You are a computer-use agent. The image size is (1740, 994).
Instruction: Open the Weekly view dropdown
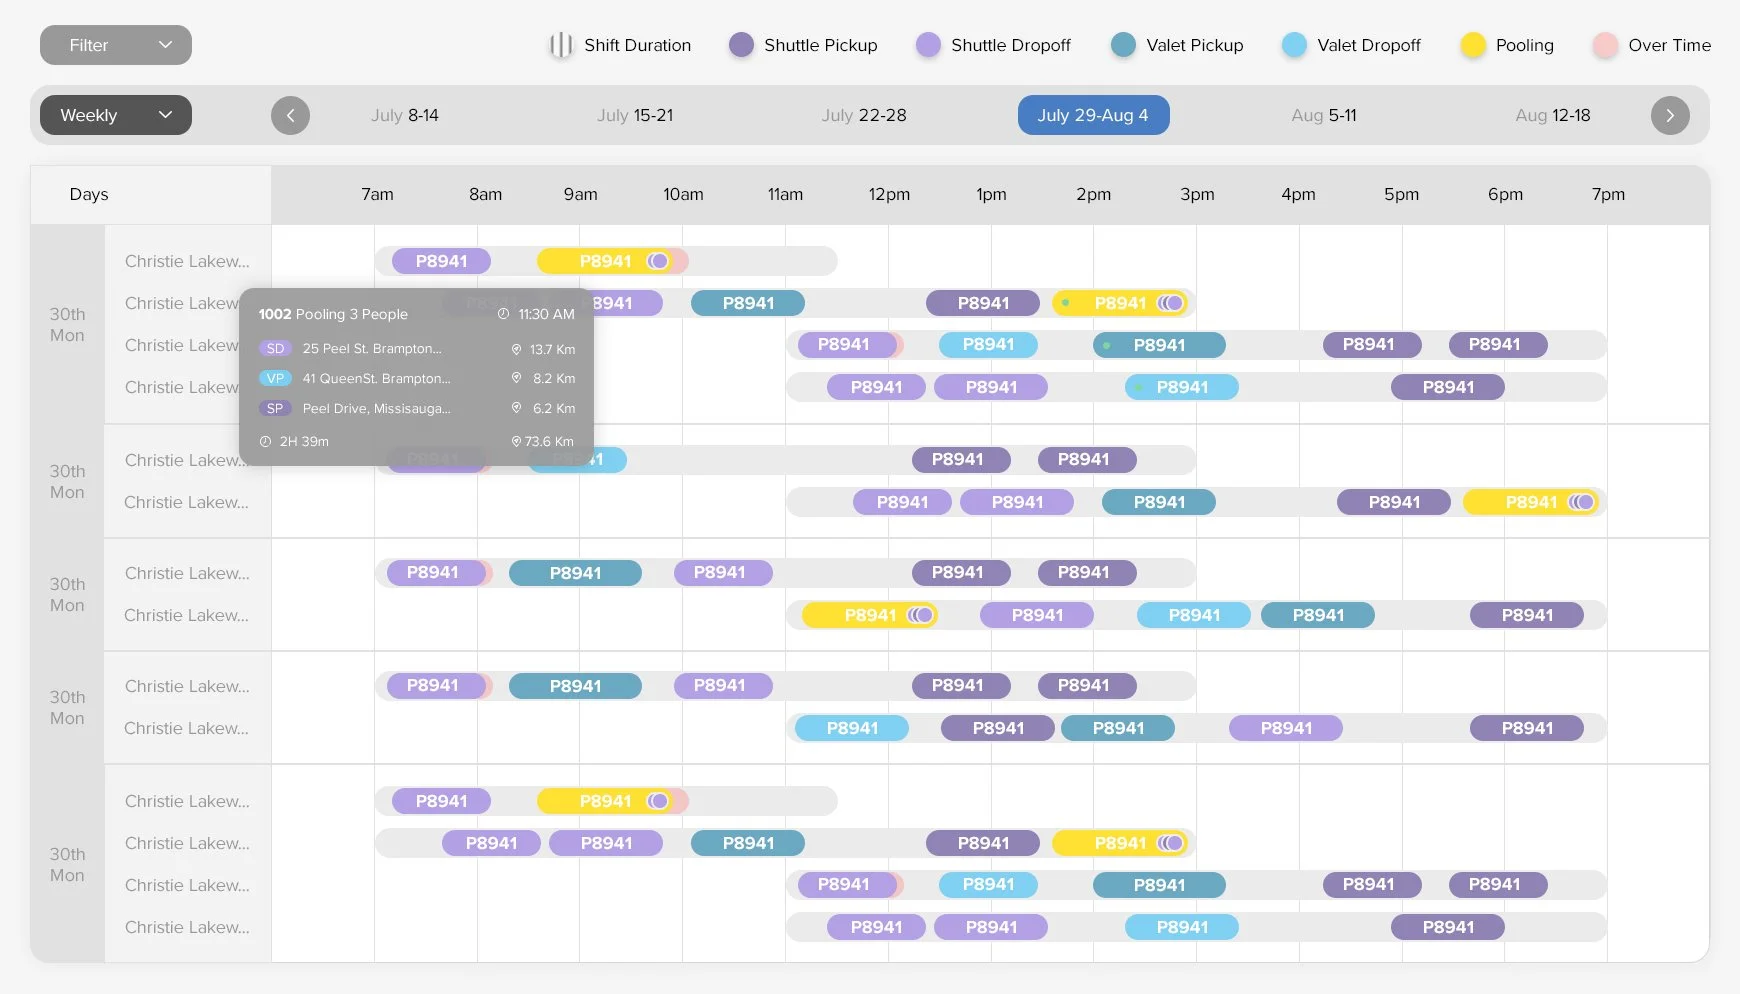point(116,115)
